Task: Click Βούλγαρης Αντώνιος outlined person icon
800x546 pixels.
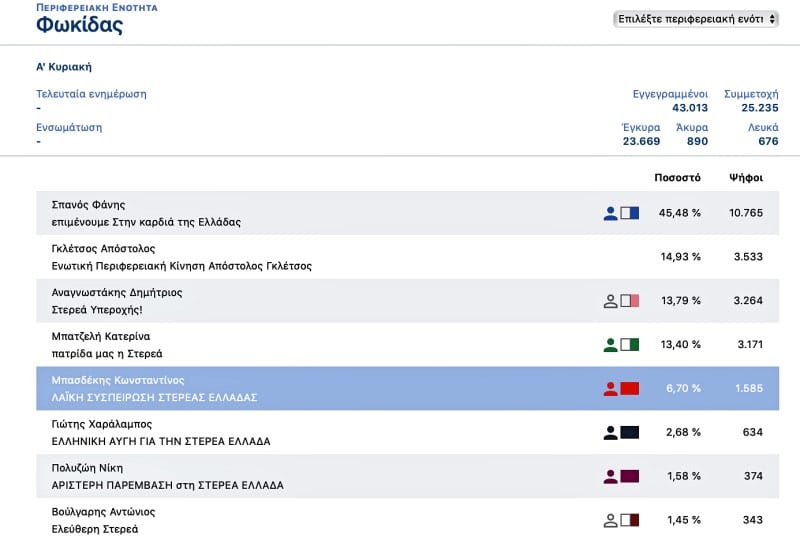Action: pos(610,520)
